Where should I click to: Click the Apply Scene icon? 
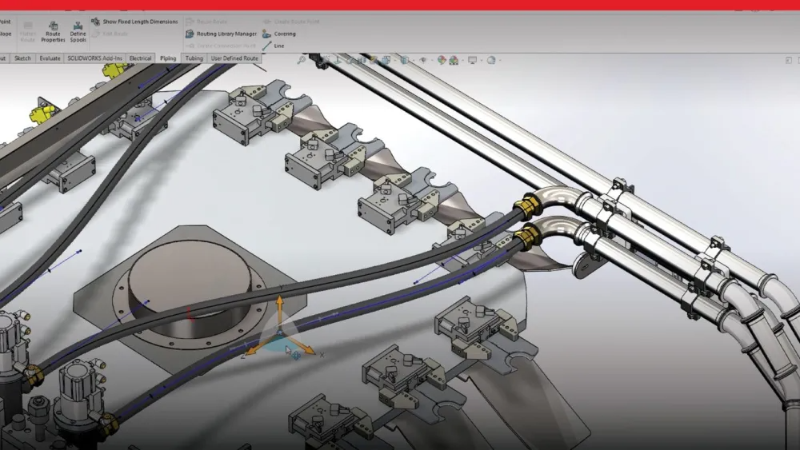[454, 60]
